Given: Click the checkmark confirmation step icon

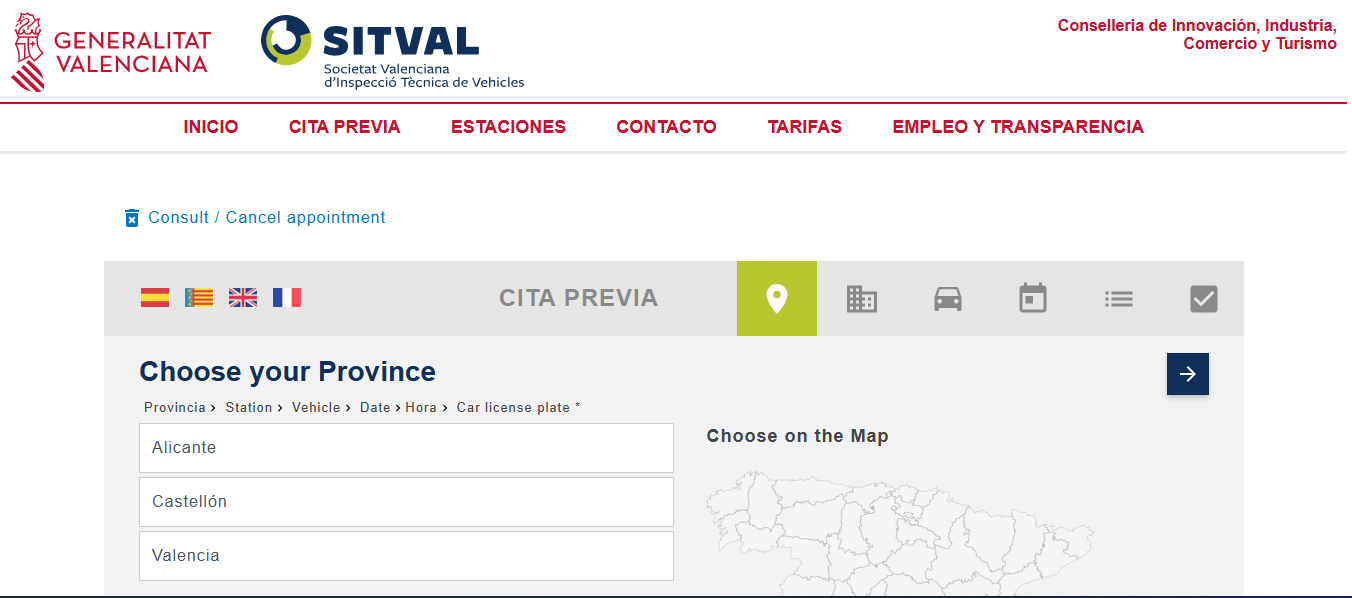Looking at the screenshot, I should point(1203,298).
